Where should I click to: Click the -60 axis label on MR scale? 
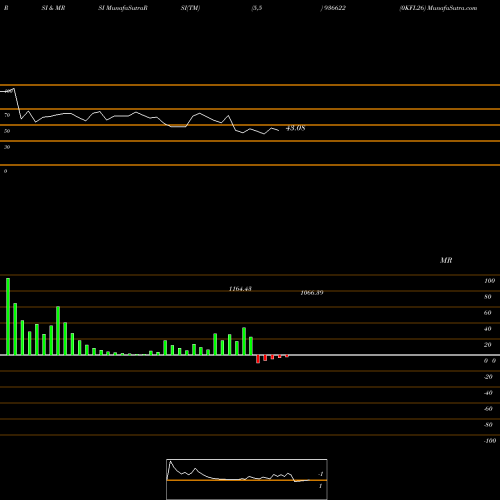click(x=488, y=409)
